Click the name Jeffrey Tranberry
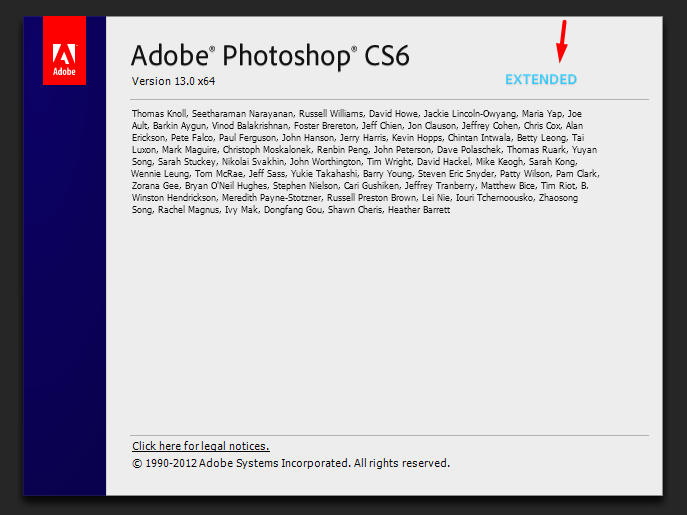The width and height of the screenshot is (687, 515). tap(439, 186)
